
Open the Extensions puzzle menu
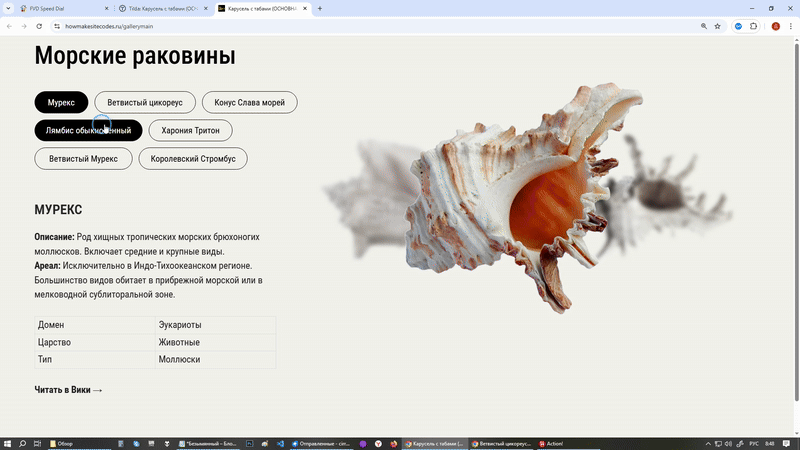(x=753, y=26)
